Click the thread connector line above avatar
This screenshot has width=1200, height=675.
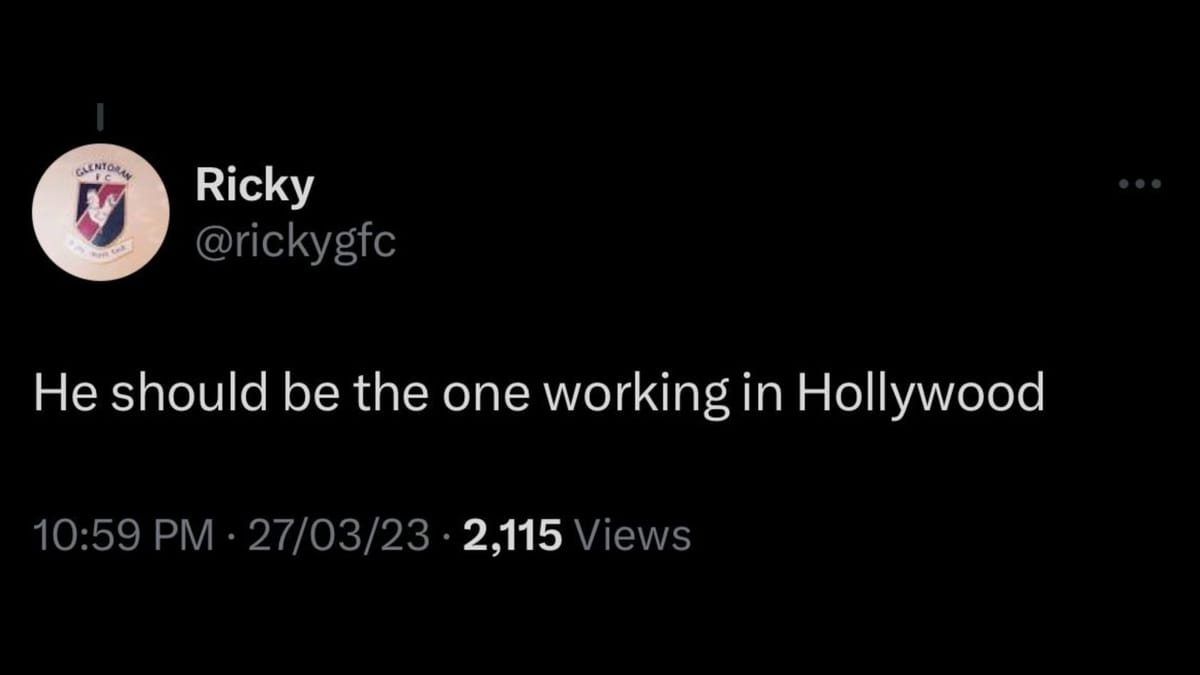click(100, 117)
